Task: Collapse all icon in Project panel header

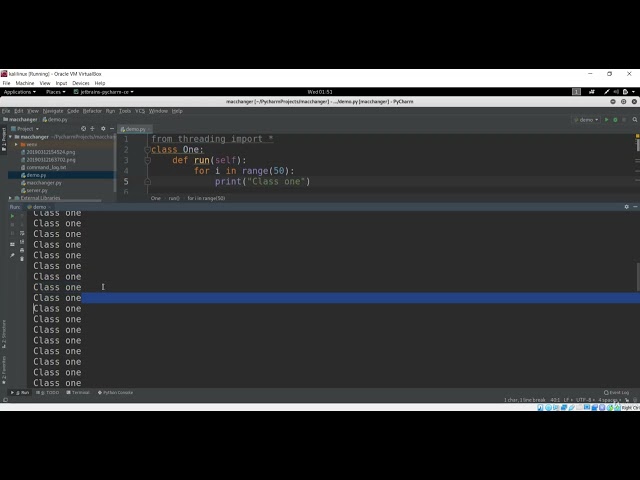Action: click(x=93, y=129)
